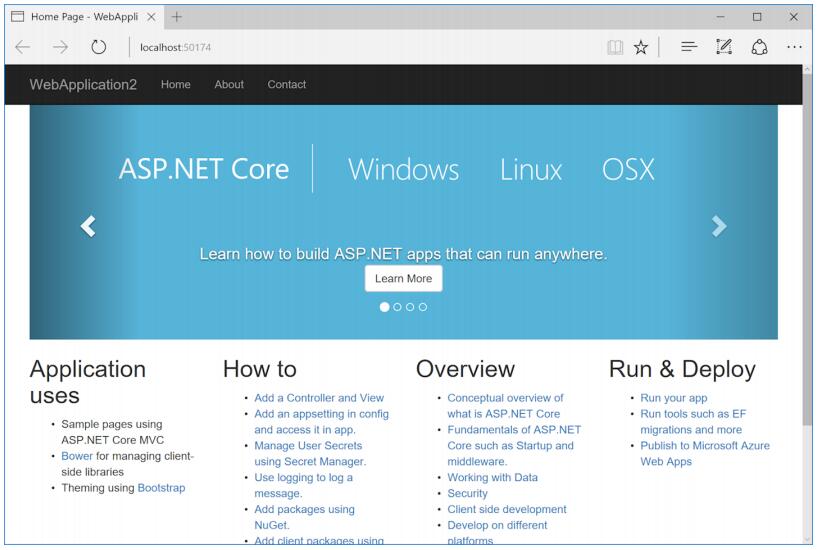This screenshot has height=550, width=822.
Task: Click the Application uses heading
Action: tap(88, 382)
